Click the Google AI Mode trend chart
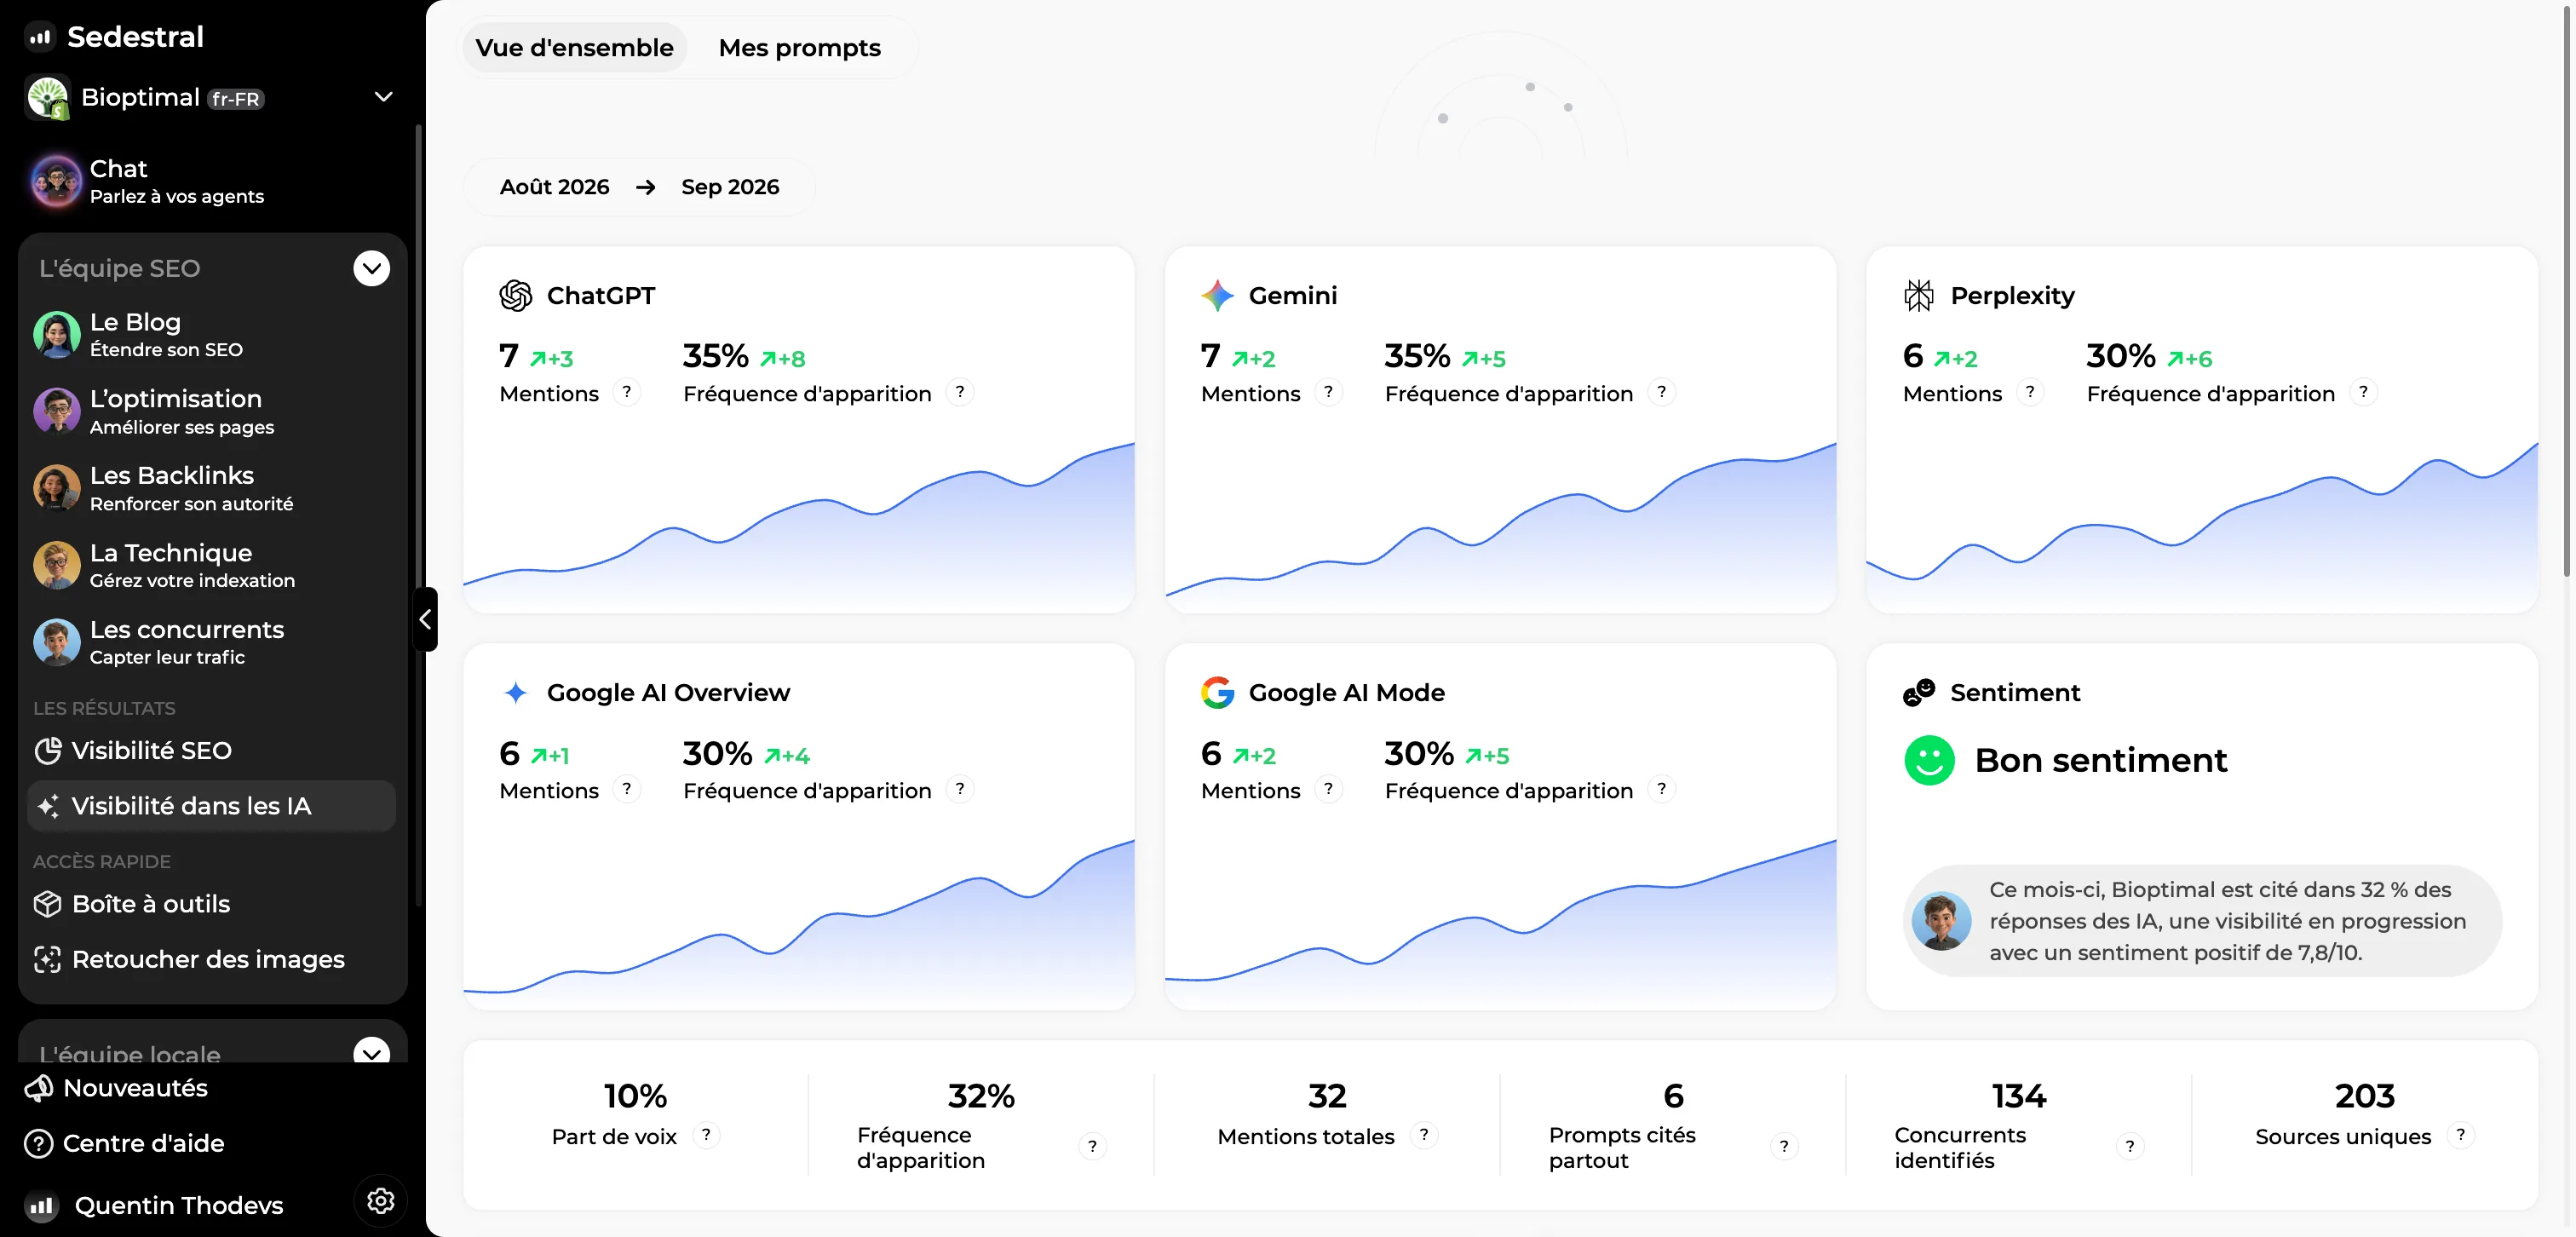 [x=1500, y=924]
